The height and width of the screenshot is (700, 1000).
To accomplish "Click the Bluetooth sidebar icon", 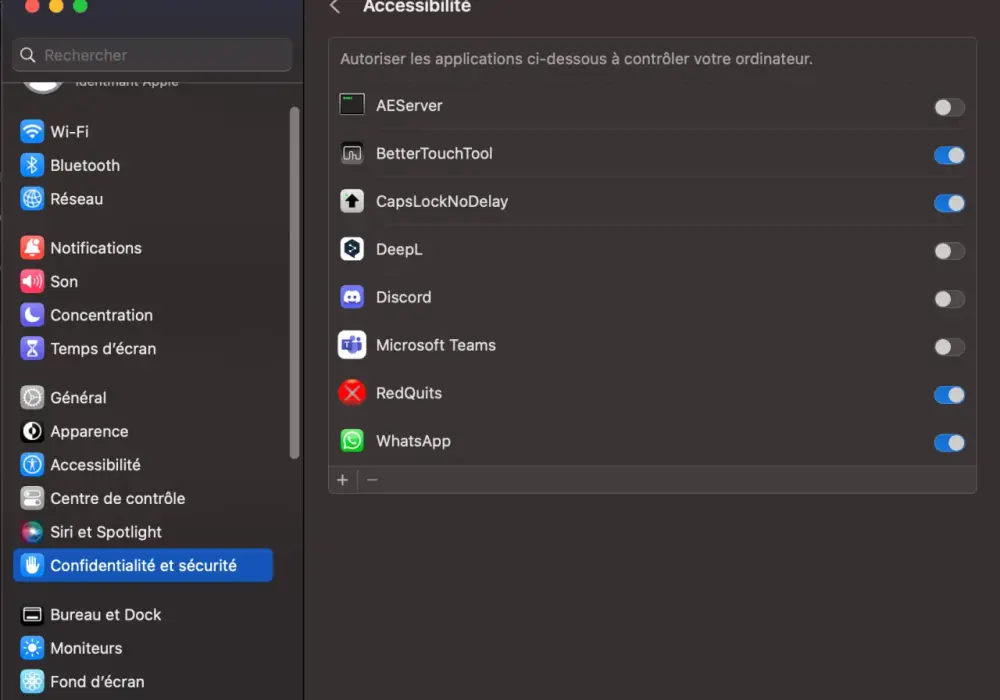I will pyautogui.click(x=32, y=165).
